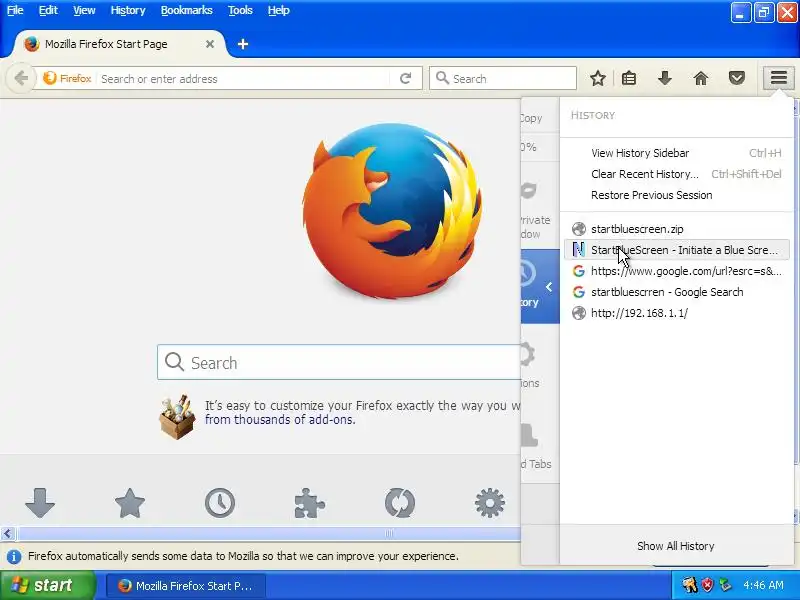This screenshot has height=600, width=800.
Task: Click the Back arrow button
Action: (x=21, y=79)
